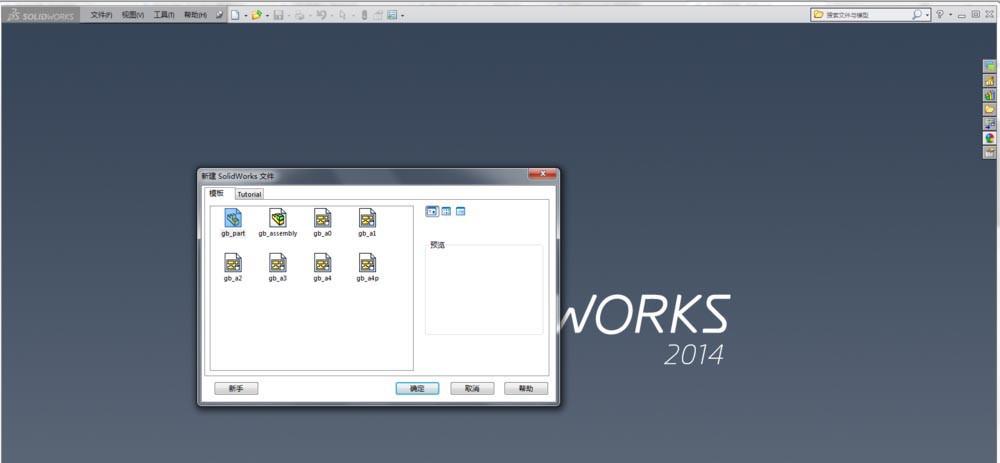Click the Undo toolbar icon
Image resolution: width=1000 pixels, height=463 pixels.
click(321, 15)
